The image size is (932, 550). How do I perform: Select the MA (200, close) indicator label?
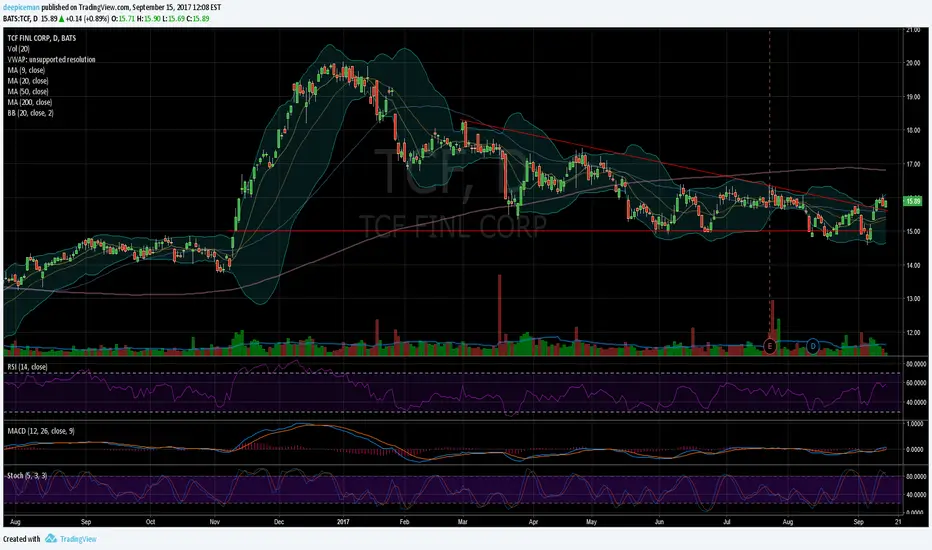[30, 102]
